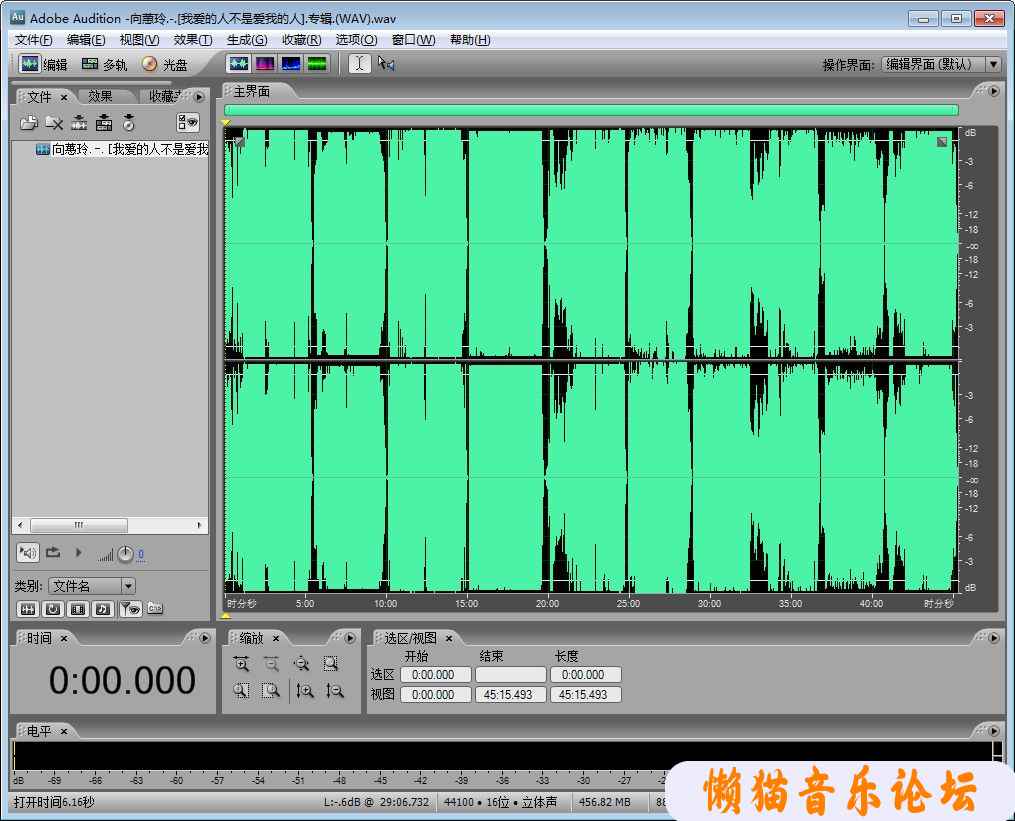
Task: Open 选区/视图 panel options arrow menu
Action: (x=994, y=638)
